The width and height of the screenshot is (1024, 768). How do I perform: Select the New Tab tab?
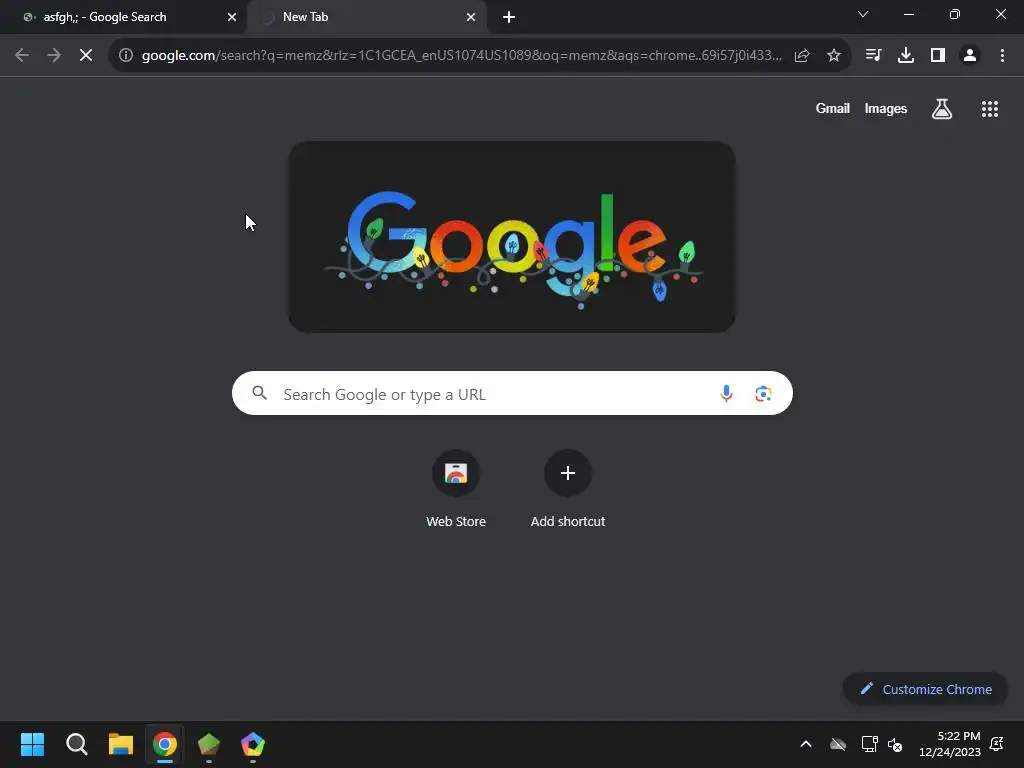[x=366, y=18]
